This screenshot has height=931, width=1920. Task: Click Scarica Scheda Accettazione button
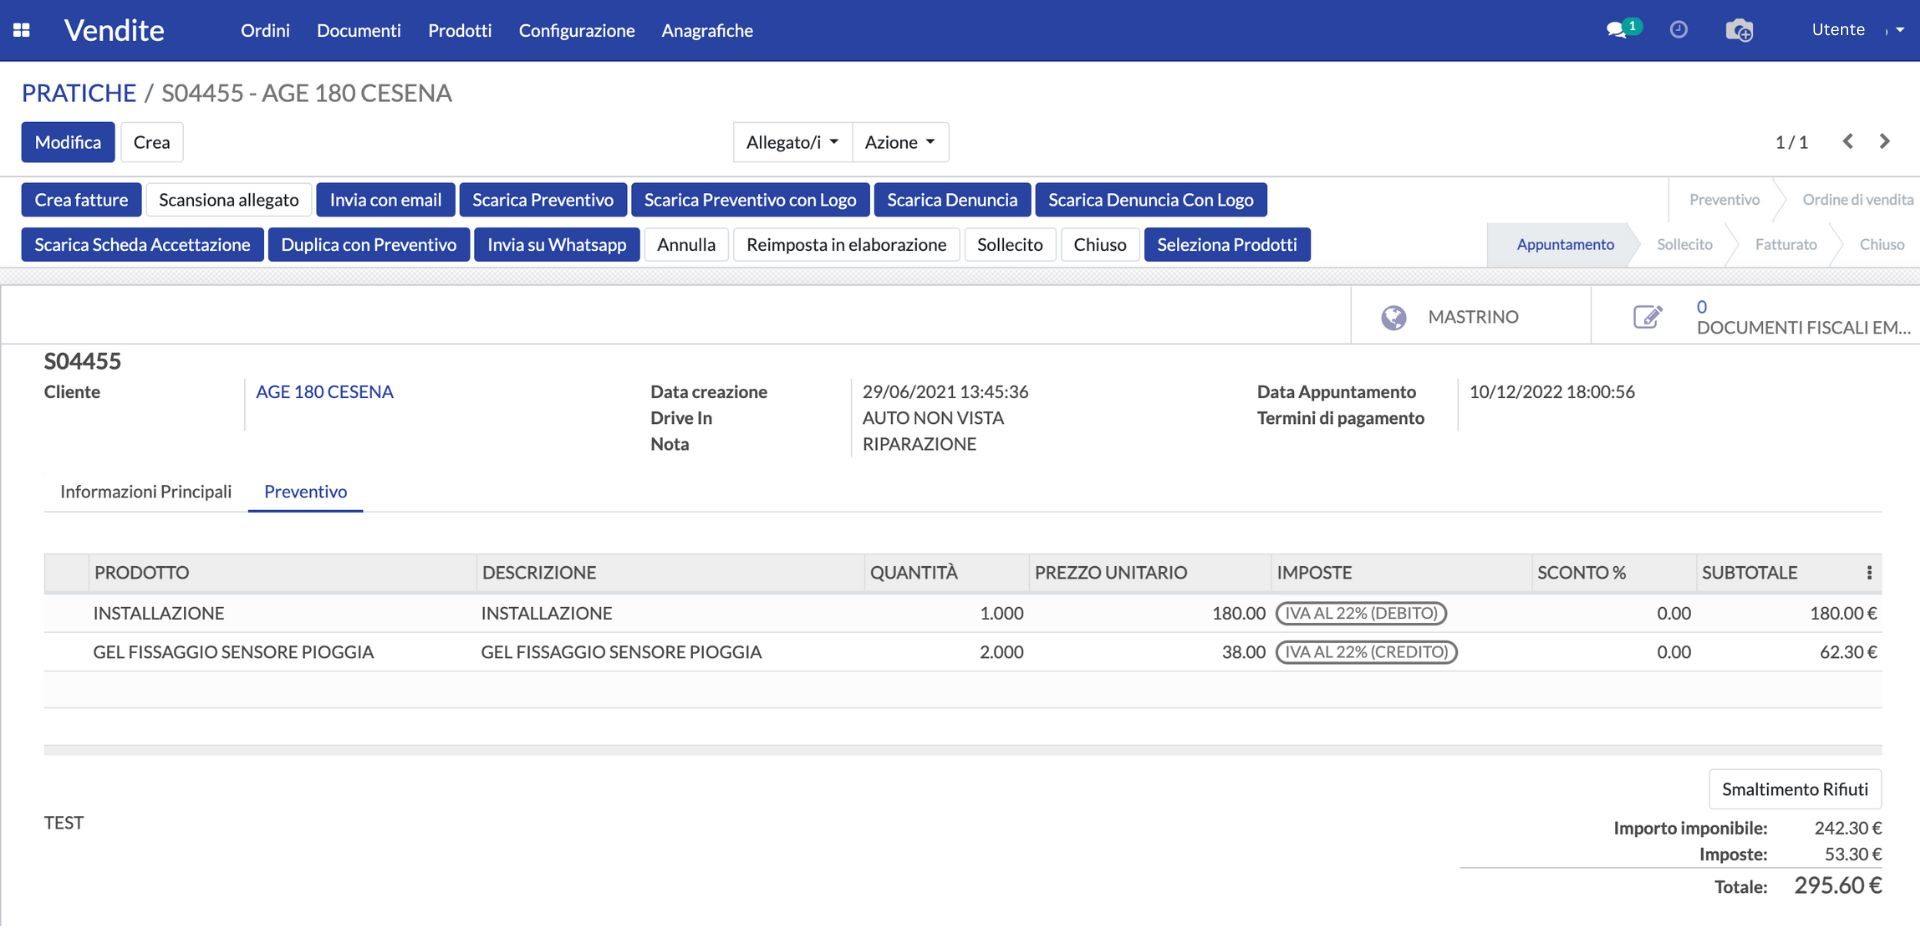(x=143, y=245)
